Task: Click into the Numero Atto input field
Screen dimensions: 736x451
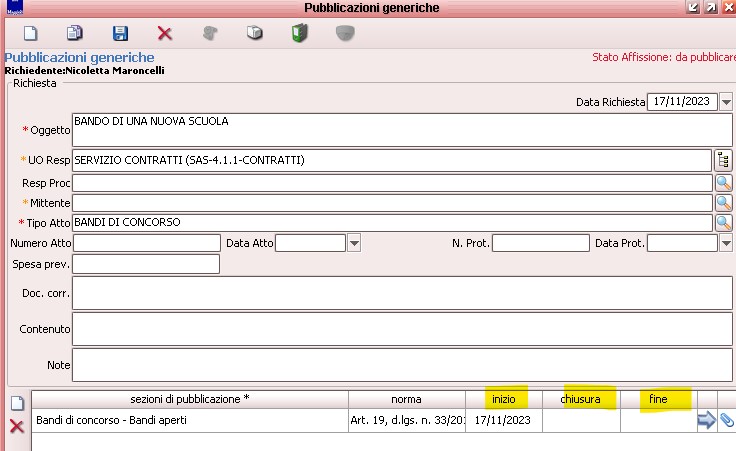Action: click(146, 243)
